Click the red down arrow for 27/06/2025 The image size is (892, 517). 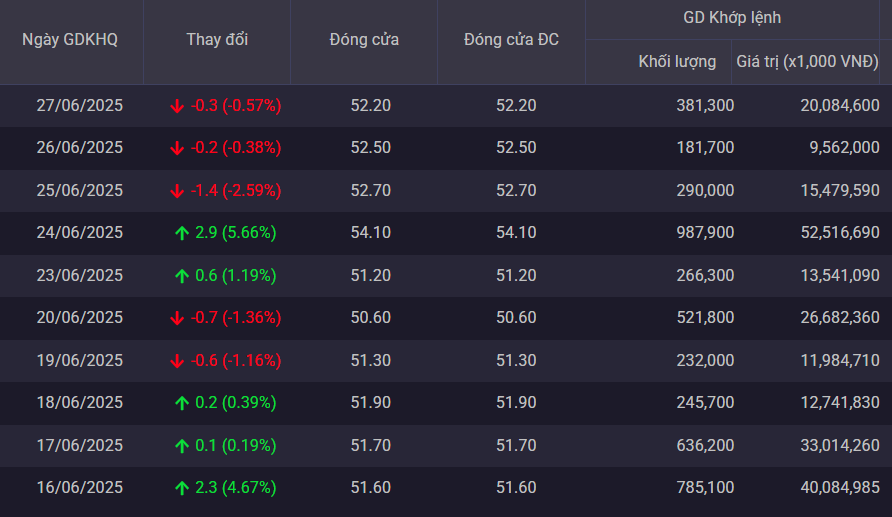[x=178, y=105]
